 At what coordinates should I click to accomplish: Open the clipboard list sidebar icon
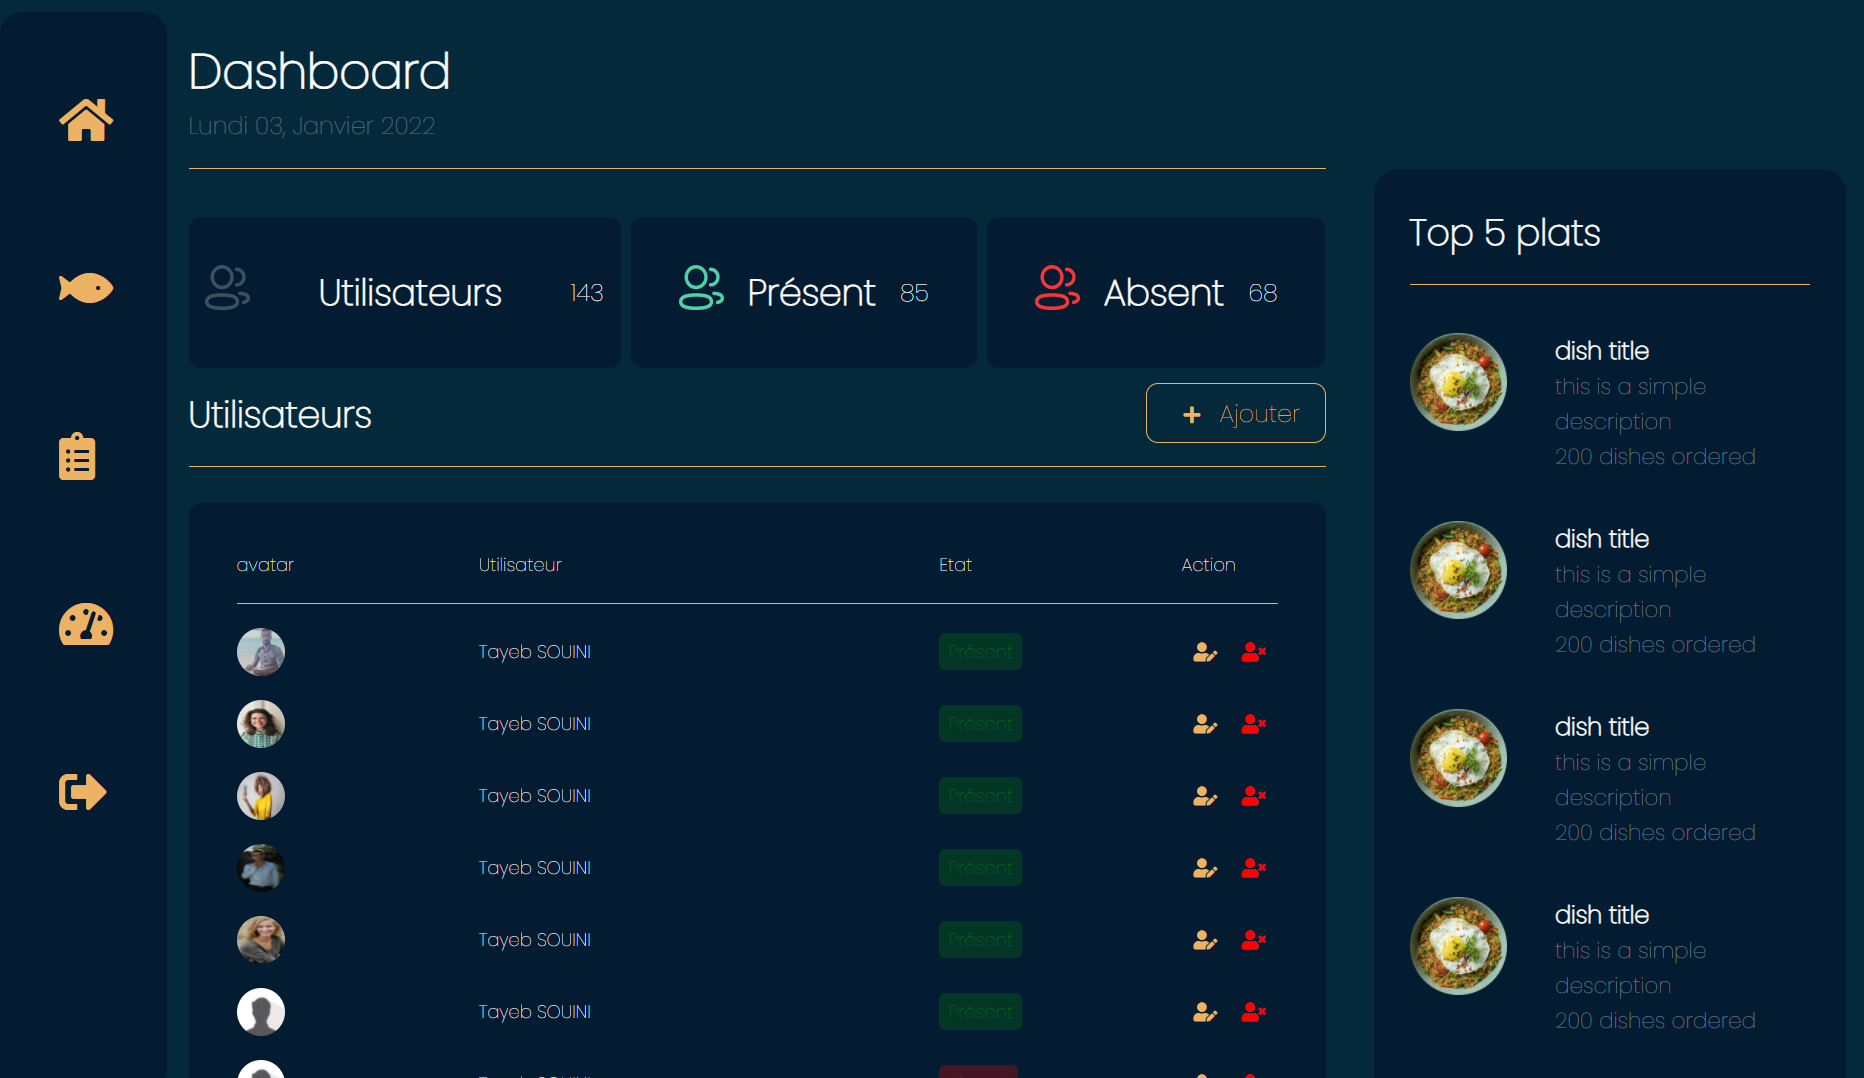point(77,457)
